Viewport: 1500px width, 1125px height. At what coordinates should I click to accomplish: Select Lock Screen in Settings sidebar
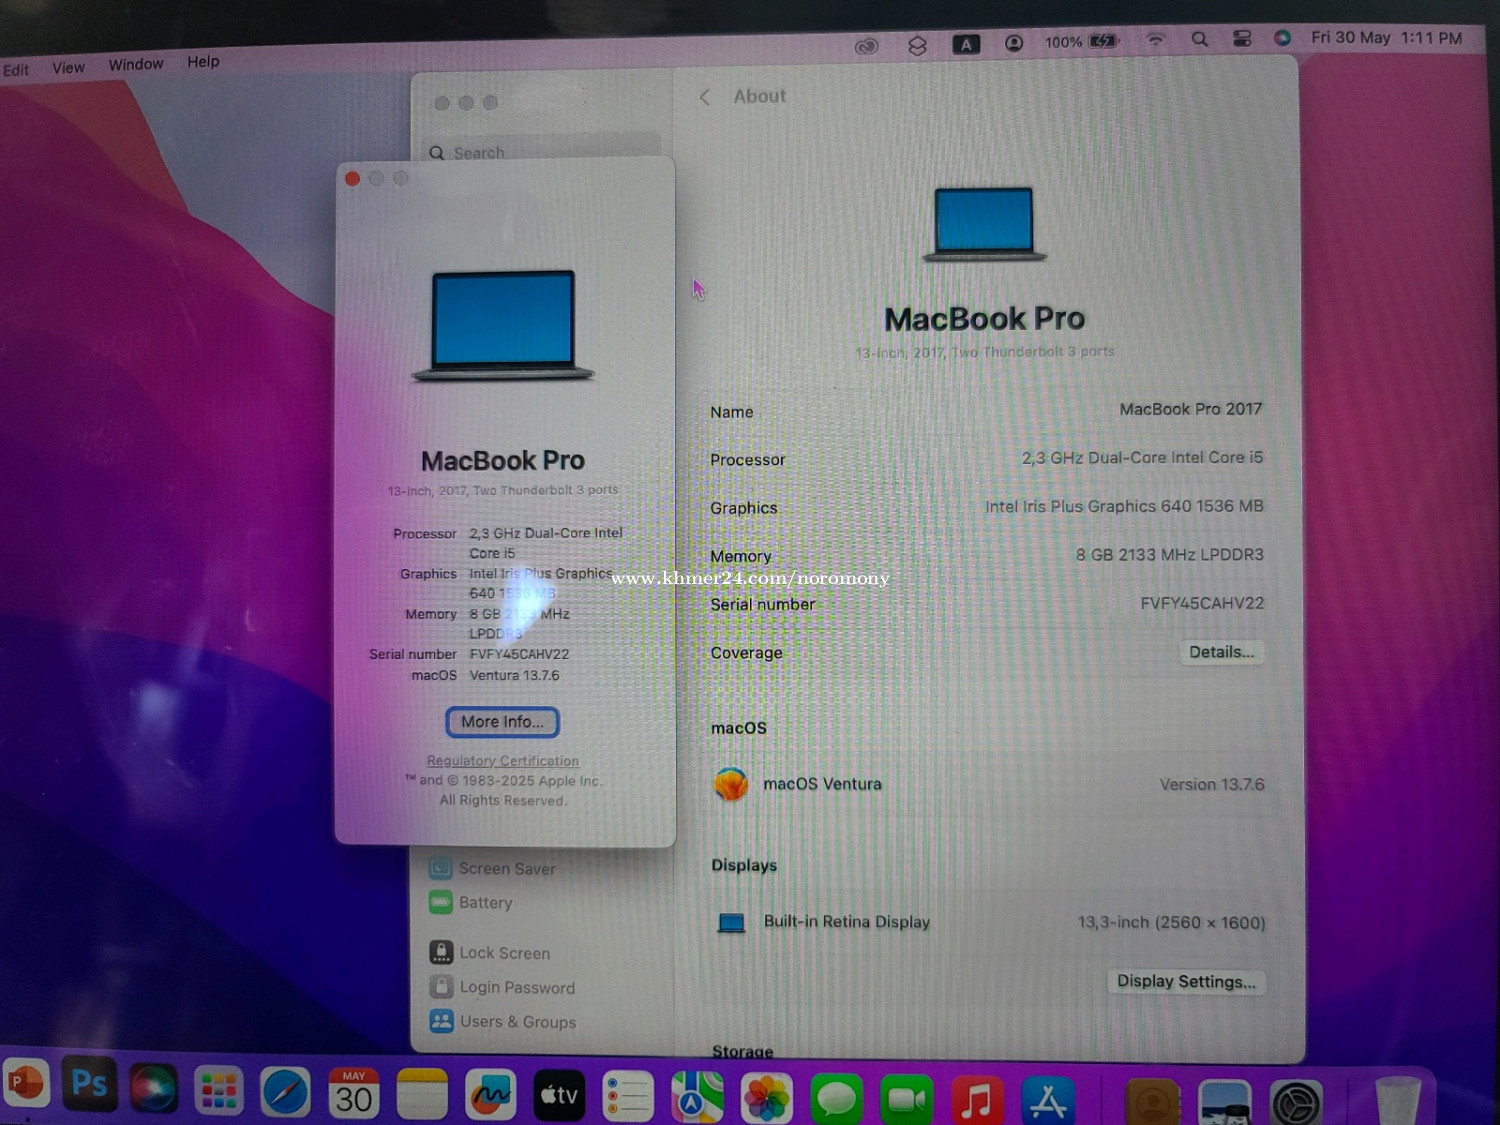point(490,953)
